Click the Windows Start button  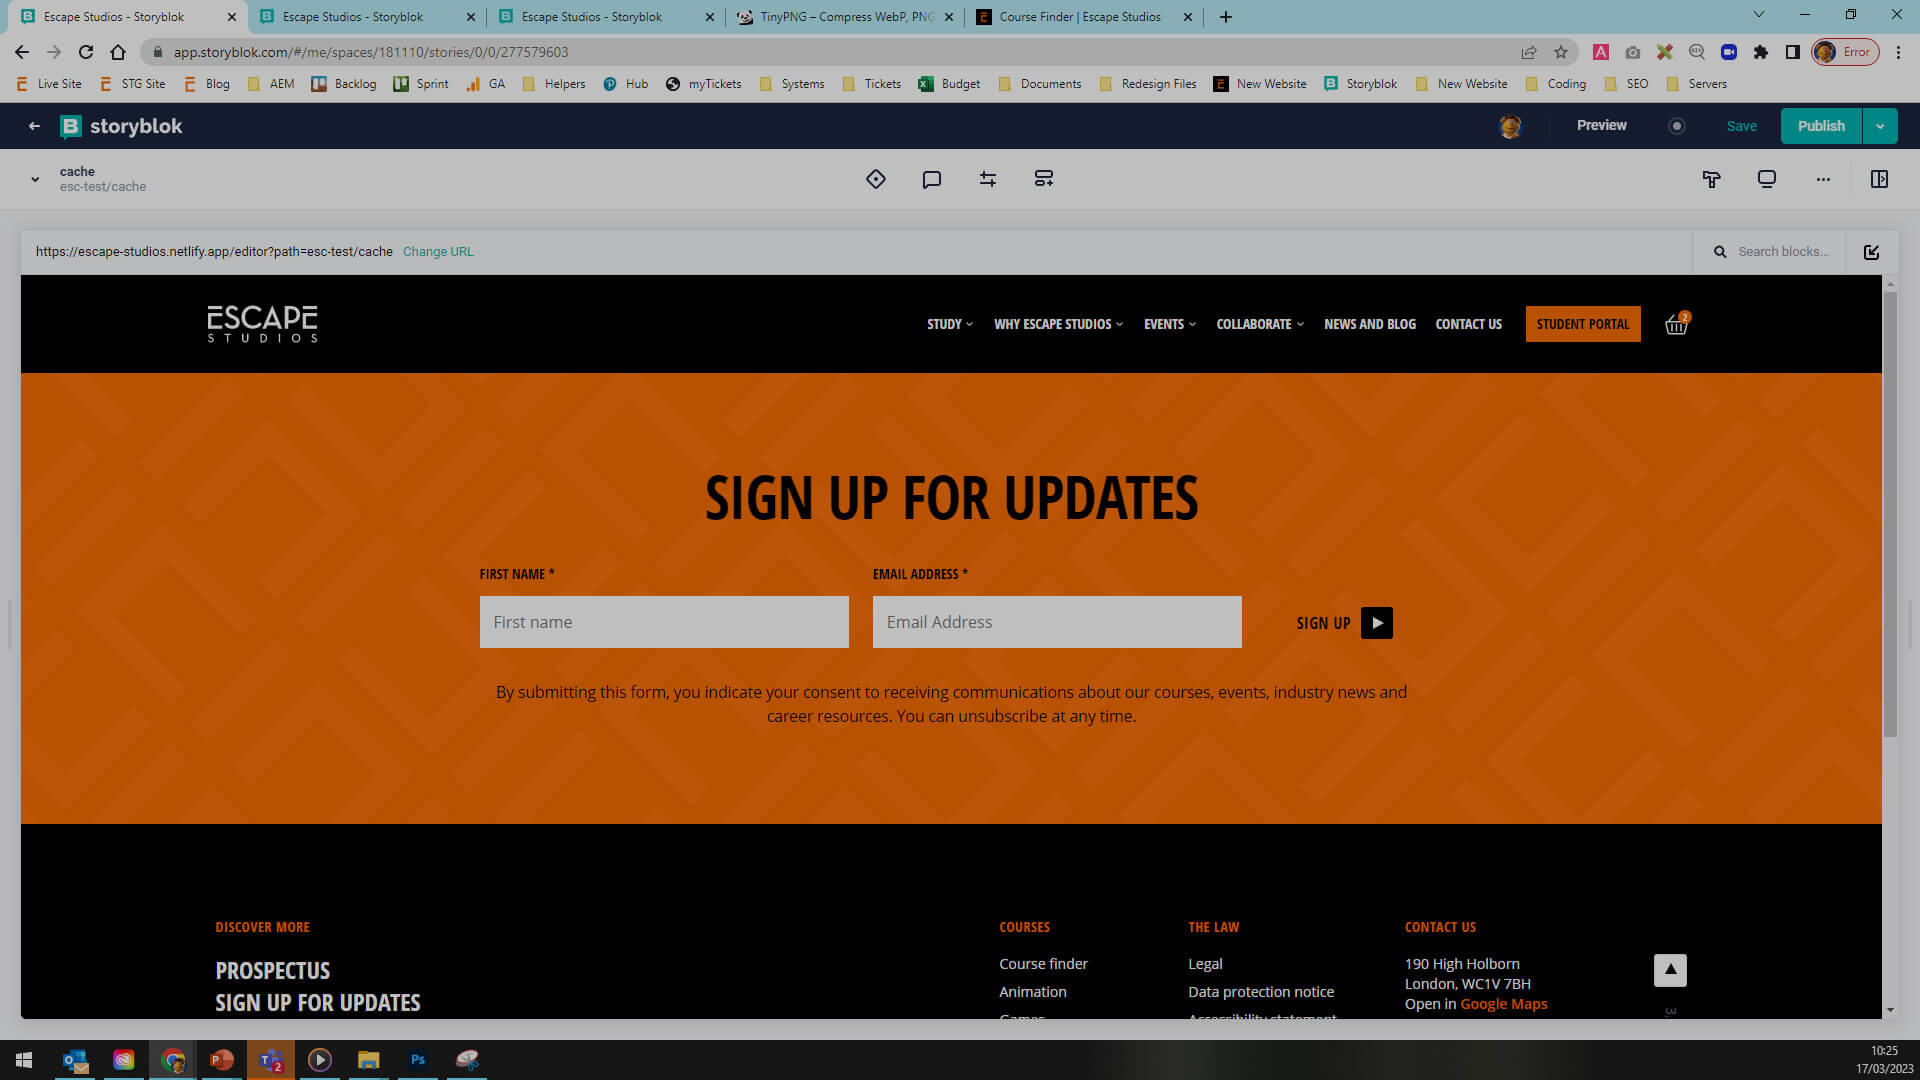pyautogui.click(x=24, y=1059)
